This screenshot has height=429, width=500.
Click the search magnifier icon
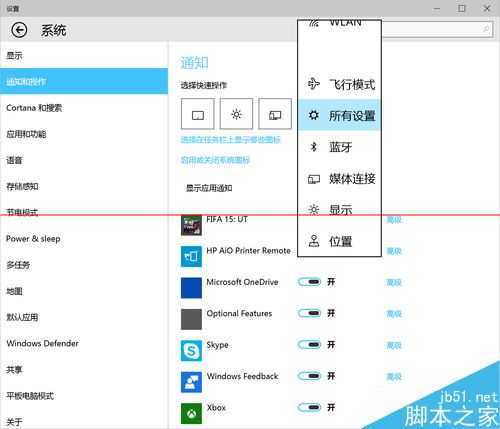pos(486,29)
